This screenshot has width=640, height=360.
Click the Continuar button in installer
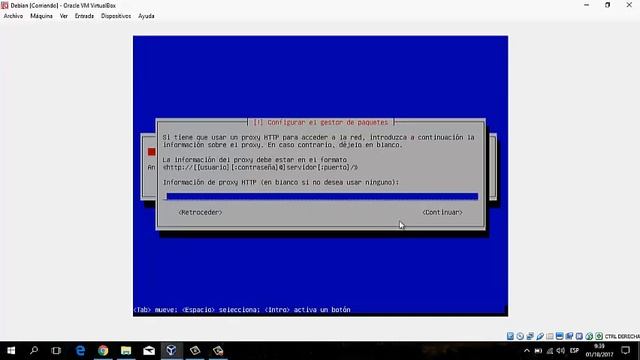[442, 212]
